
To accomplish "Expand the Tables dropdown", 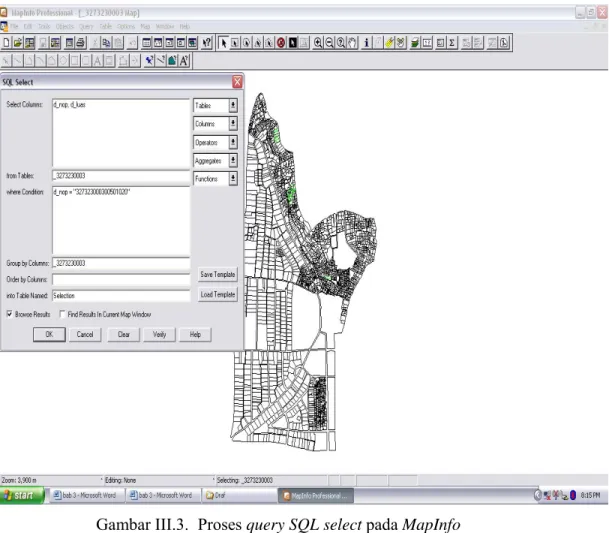I will click(x=233, y=105).
